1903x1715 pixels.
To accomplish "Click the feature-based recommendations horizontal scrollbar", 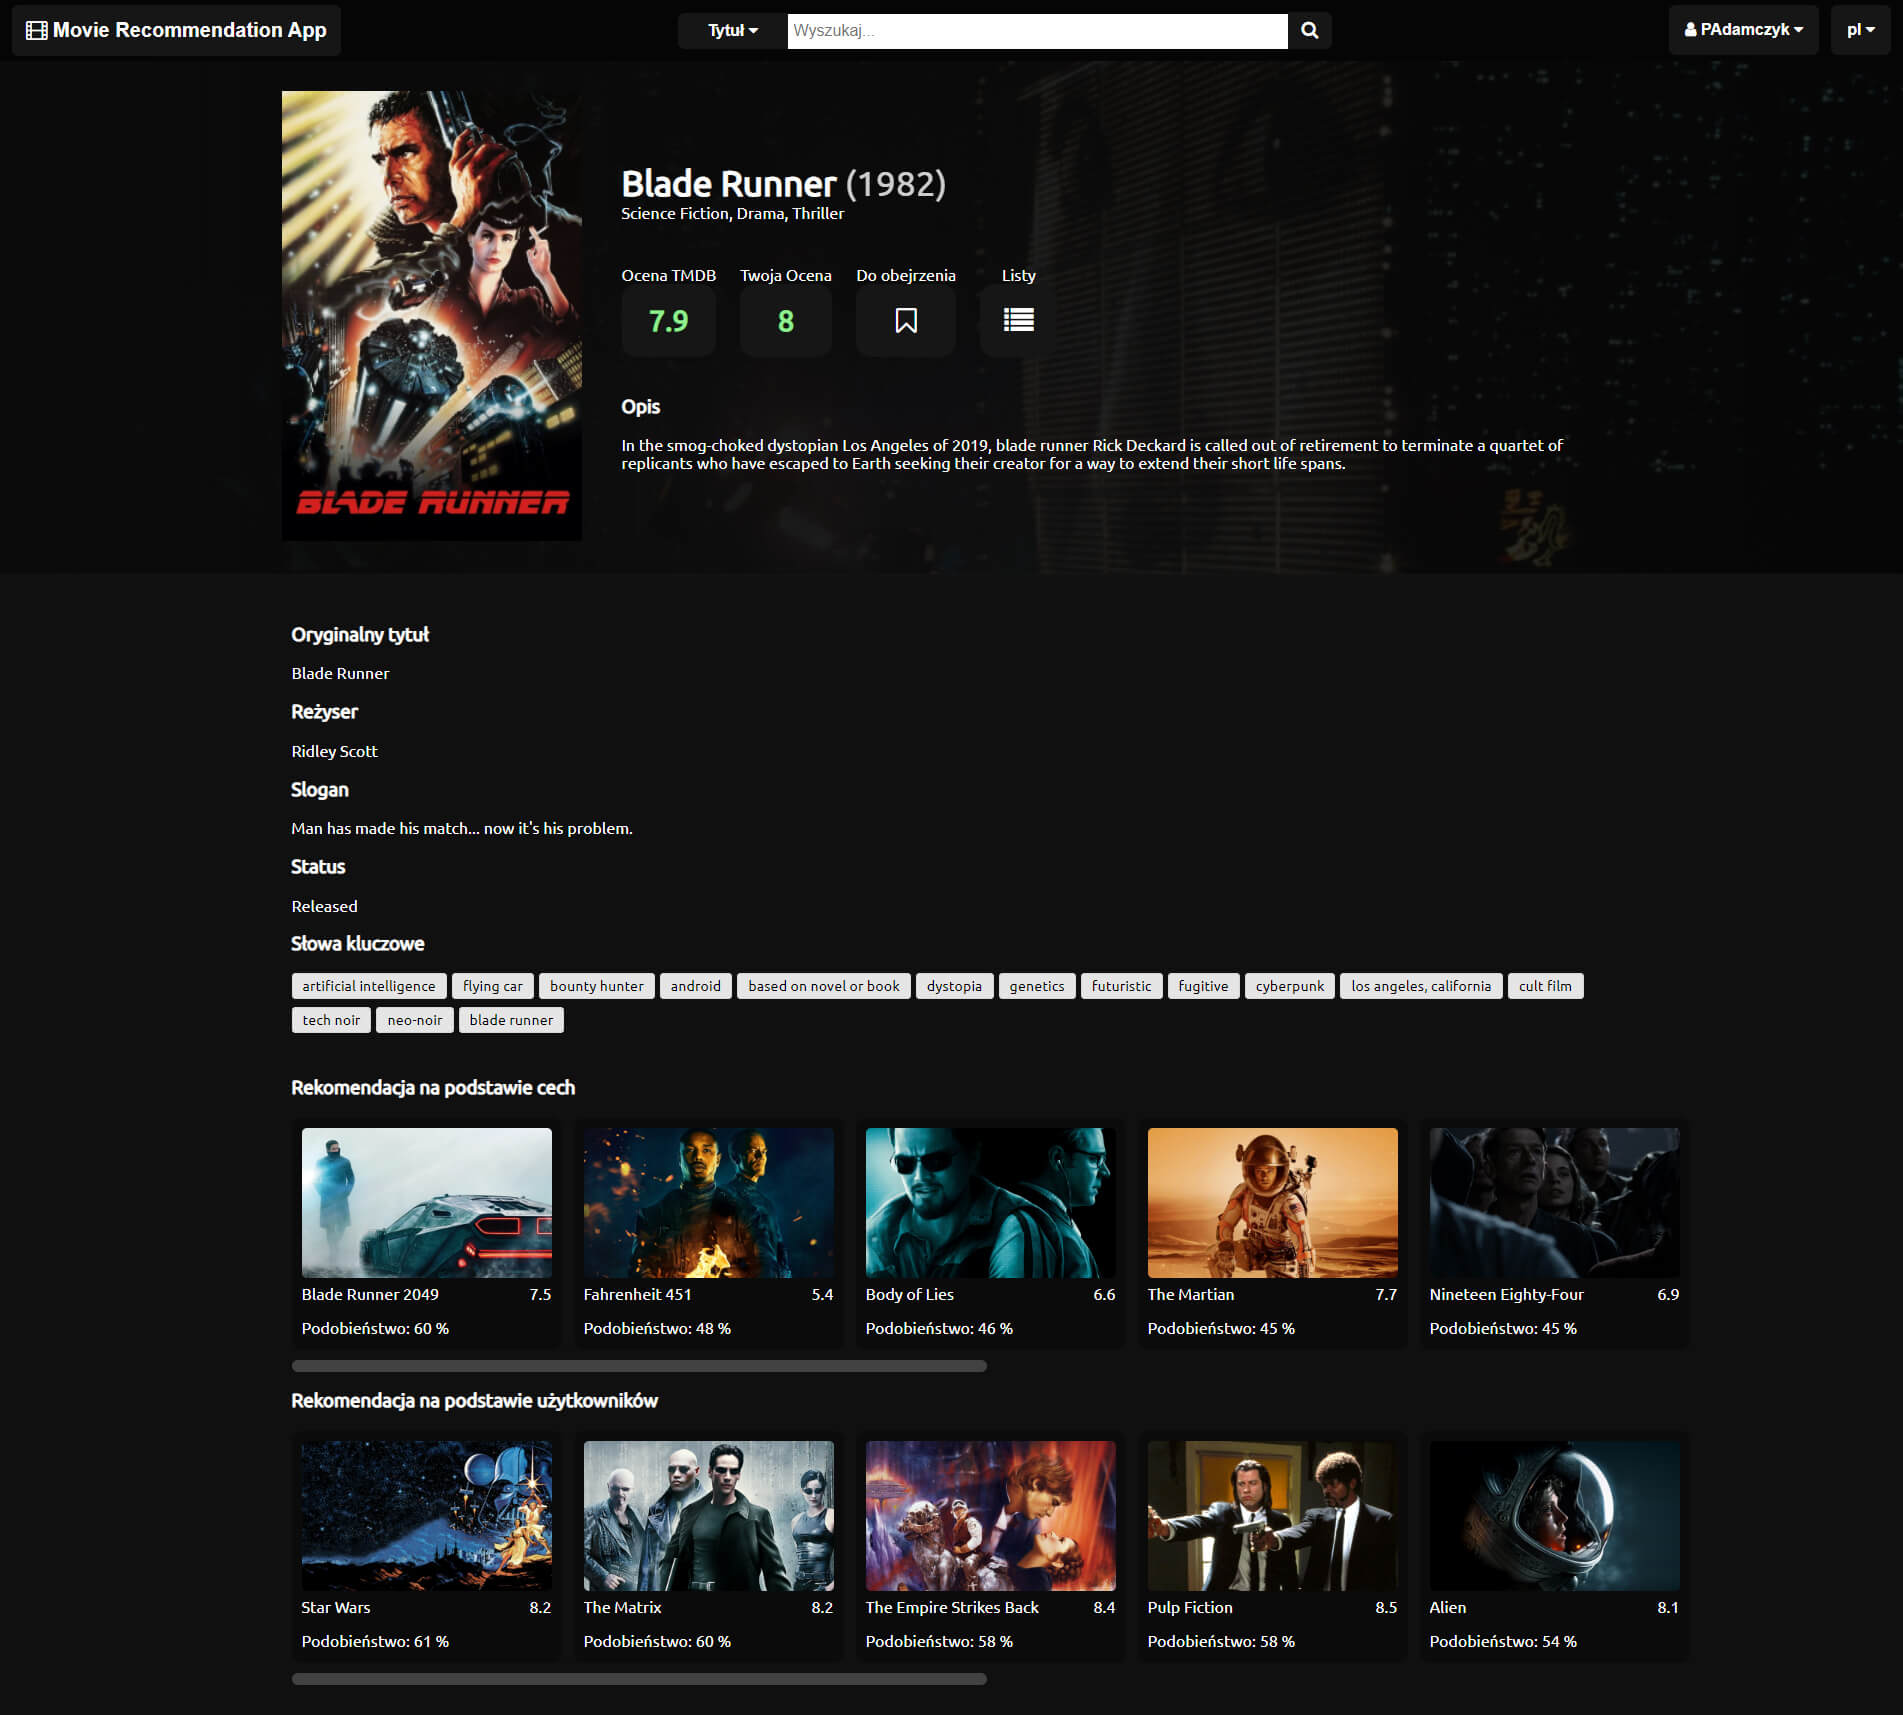I will [639, 1366].
